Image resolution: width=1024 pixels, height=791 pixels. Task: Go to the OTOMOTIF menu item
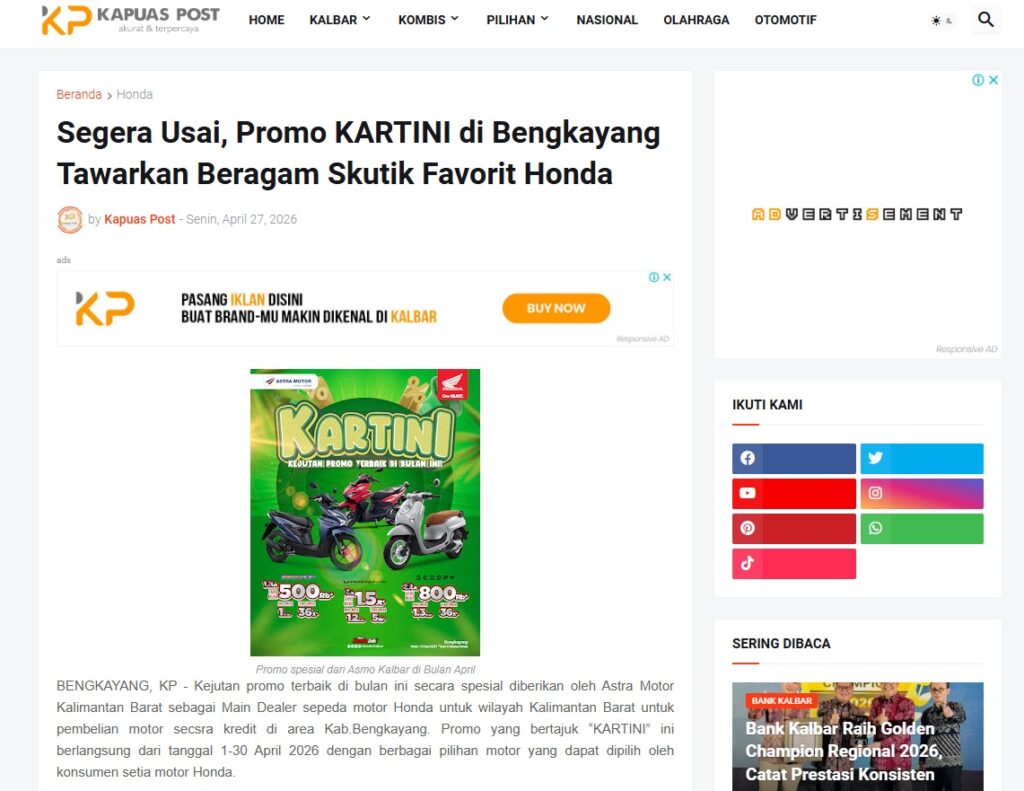pyautogui.click(x=785, y=20)
